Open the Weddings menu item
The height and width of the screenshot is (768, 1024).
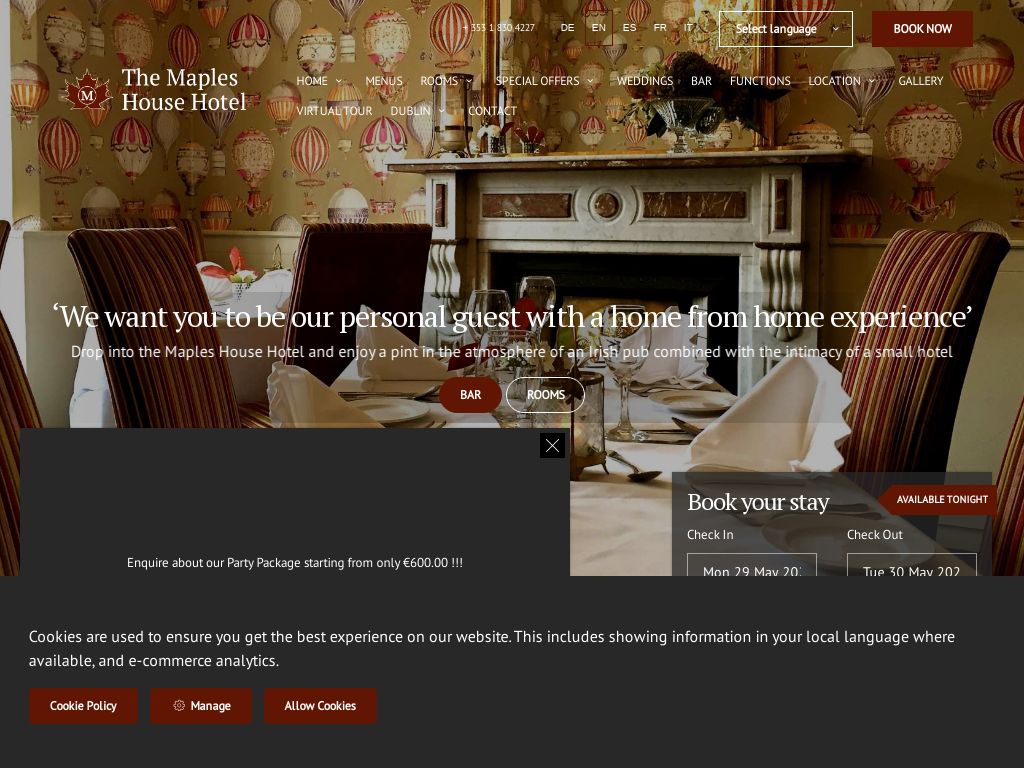(x=645, y=81)
